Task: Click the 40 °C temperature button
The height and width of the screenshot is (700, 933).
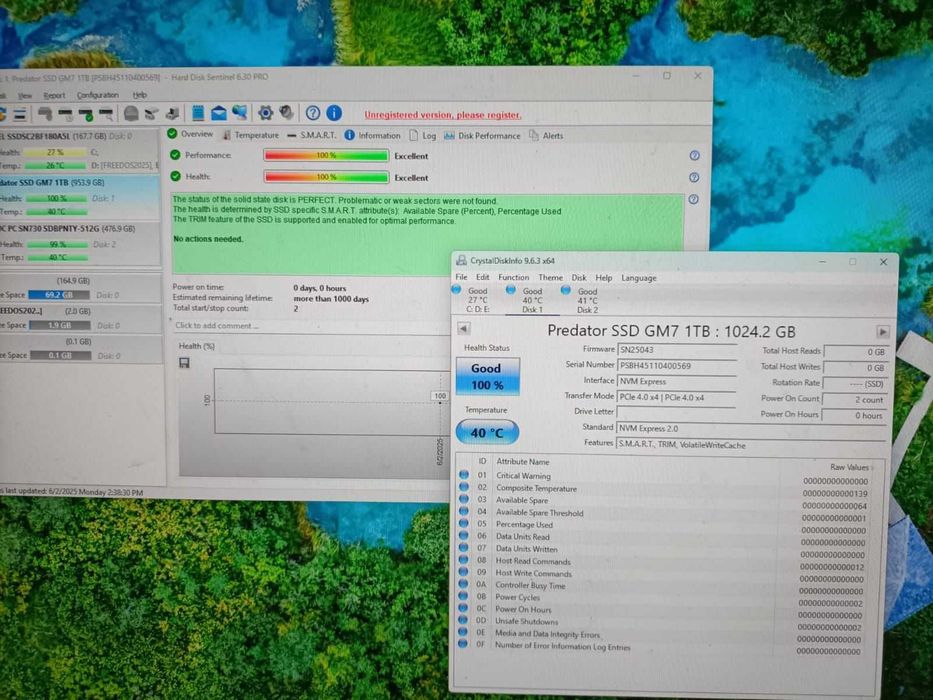Action: click(487, 433)
